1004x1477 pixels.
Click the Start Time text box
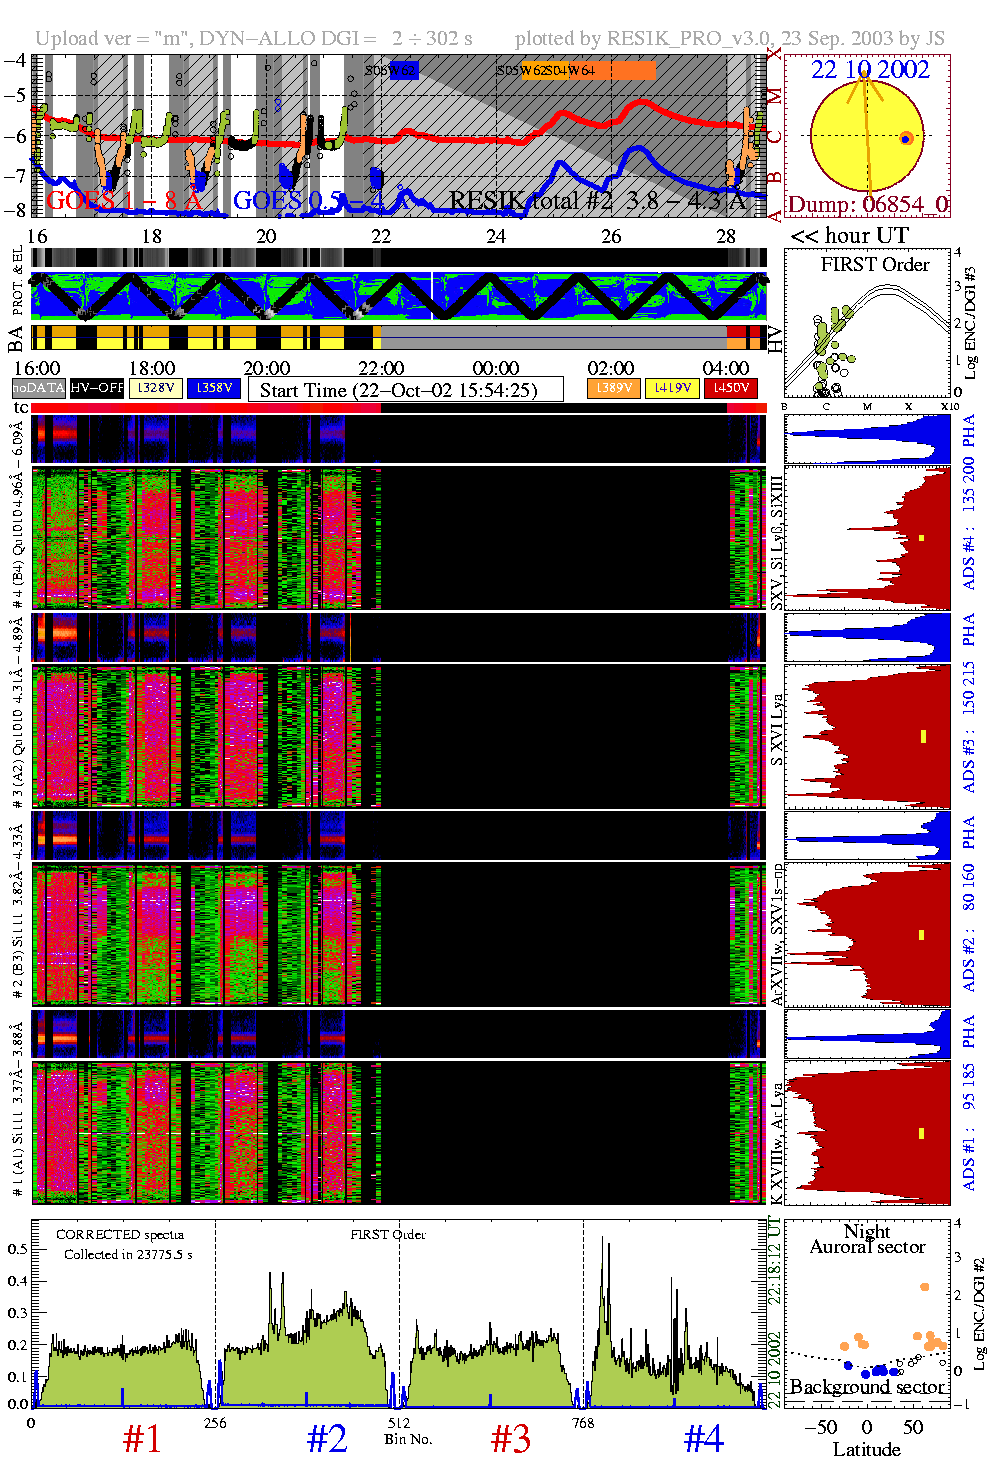tap(405, 390)
